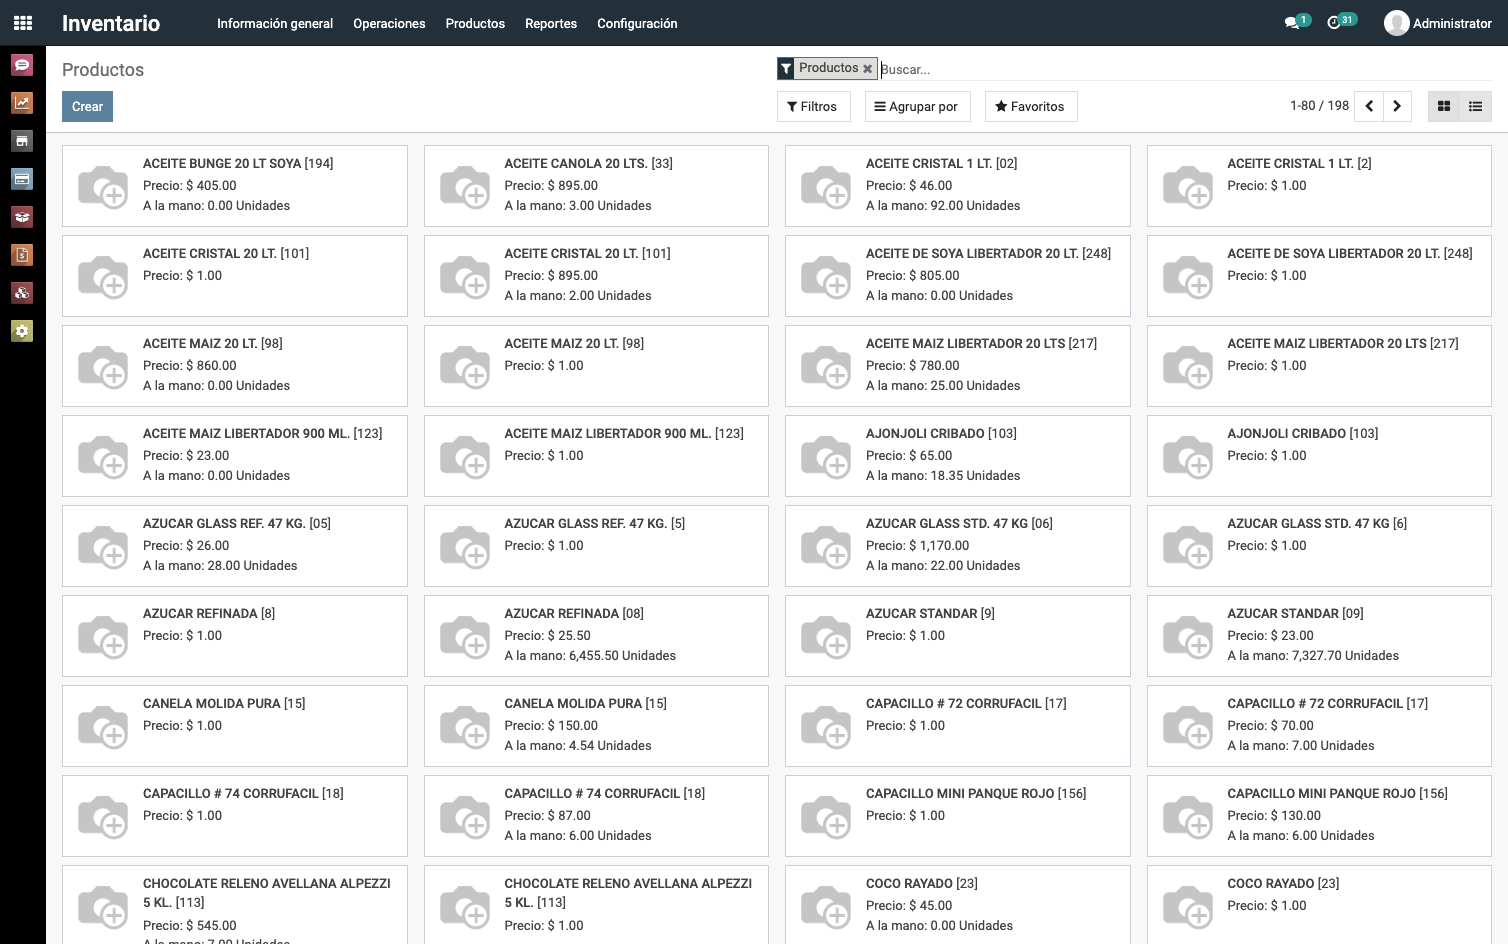Open the activities clock icon with 31 badge
This screenshot has height=944, width=1508.
tap(1340, 22)
